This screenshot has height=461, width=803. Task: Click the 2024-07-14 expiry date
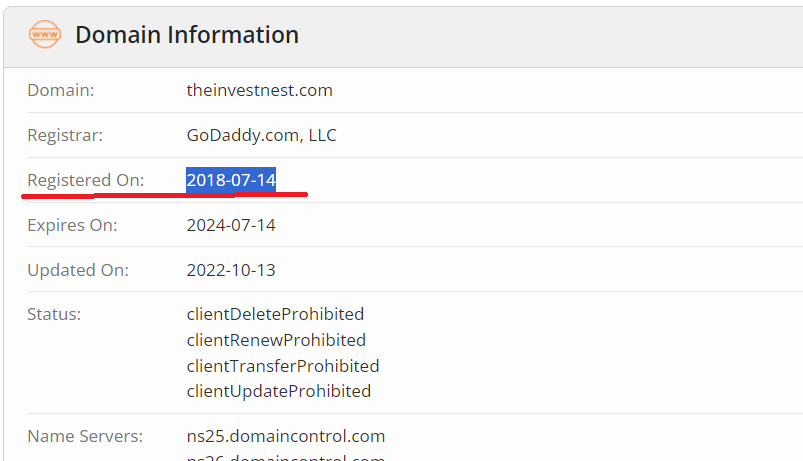click(x=231, y=225)
